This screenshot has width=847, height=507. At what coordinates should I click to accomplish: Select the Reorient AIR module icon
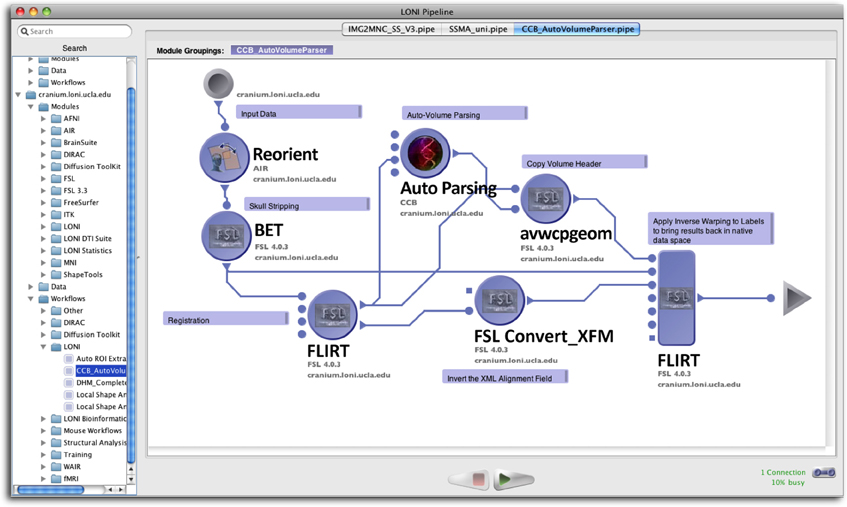(x=224, y=158)
